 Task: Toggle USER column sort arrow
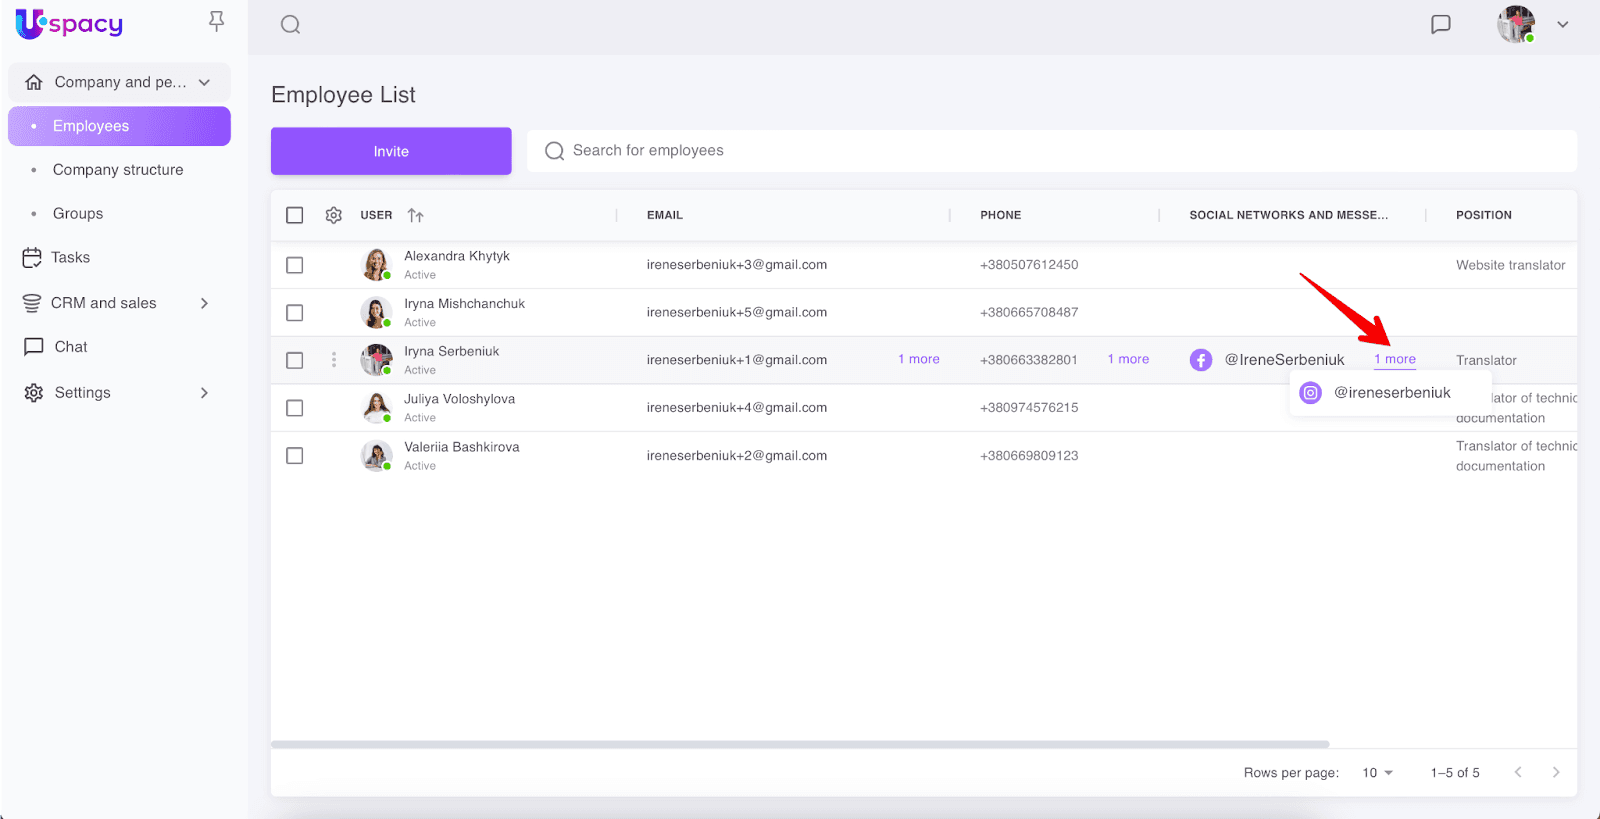tap(416, 215)
